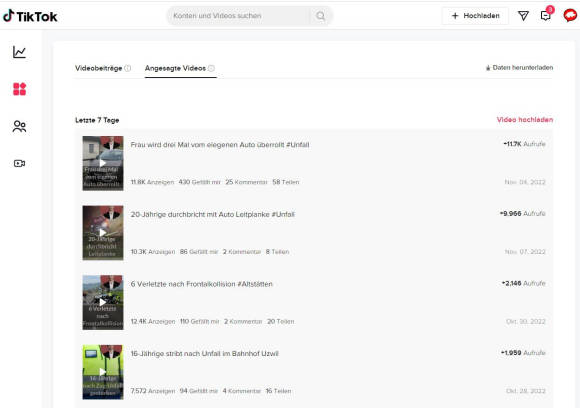Click the '86 Gefällt mir' stat

(199, 252)
